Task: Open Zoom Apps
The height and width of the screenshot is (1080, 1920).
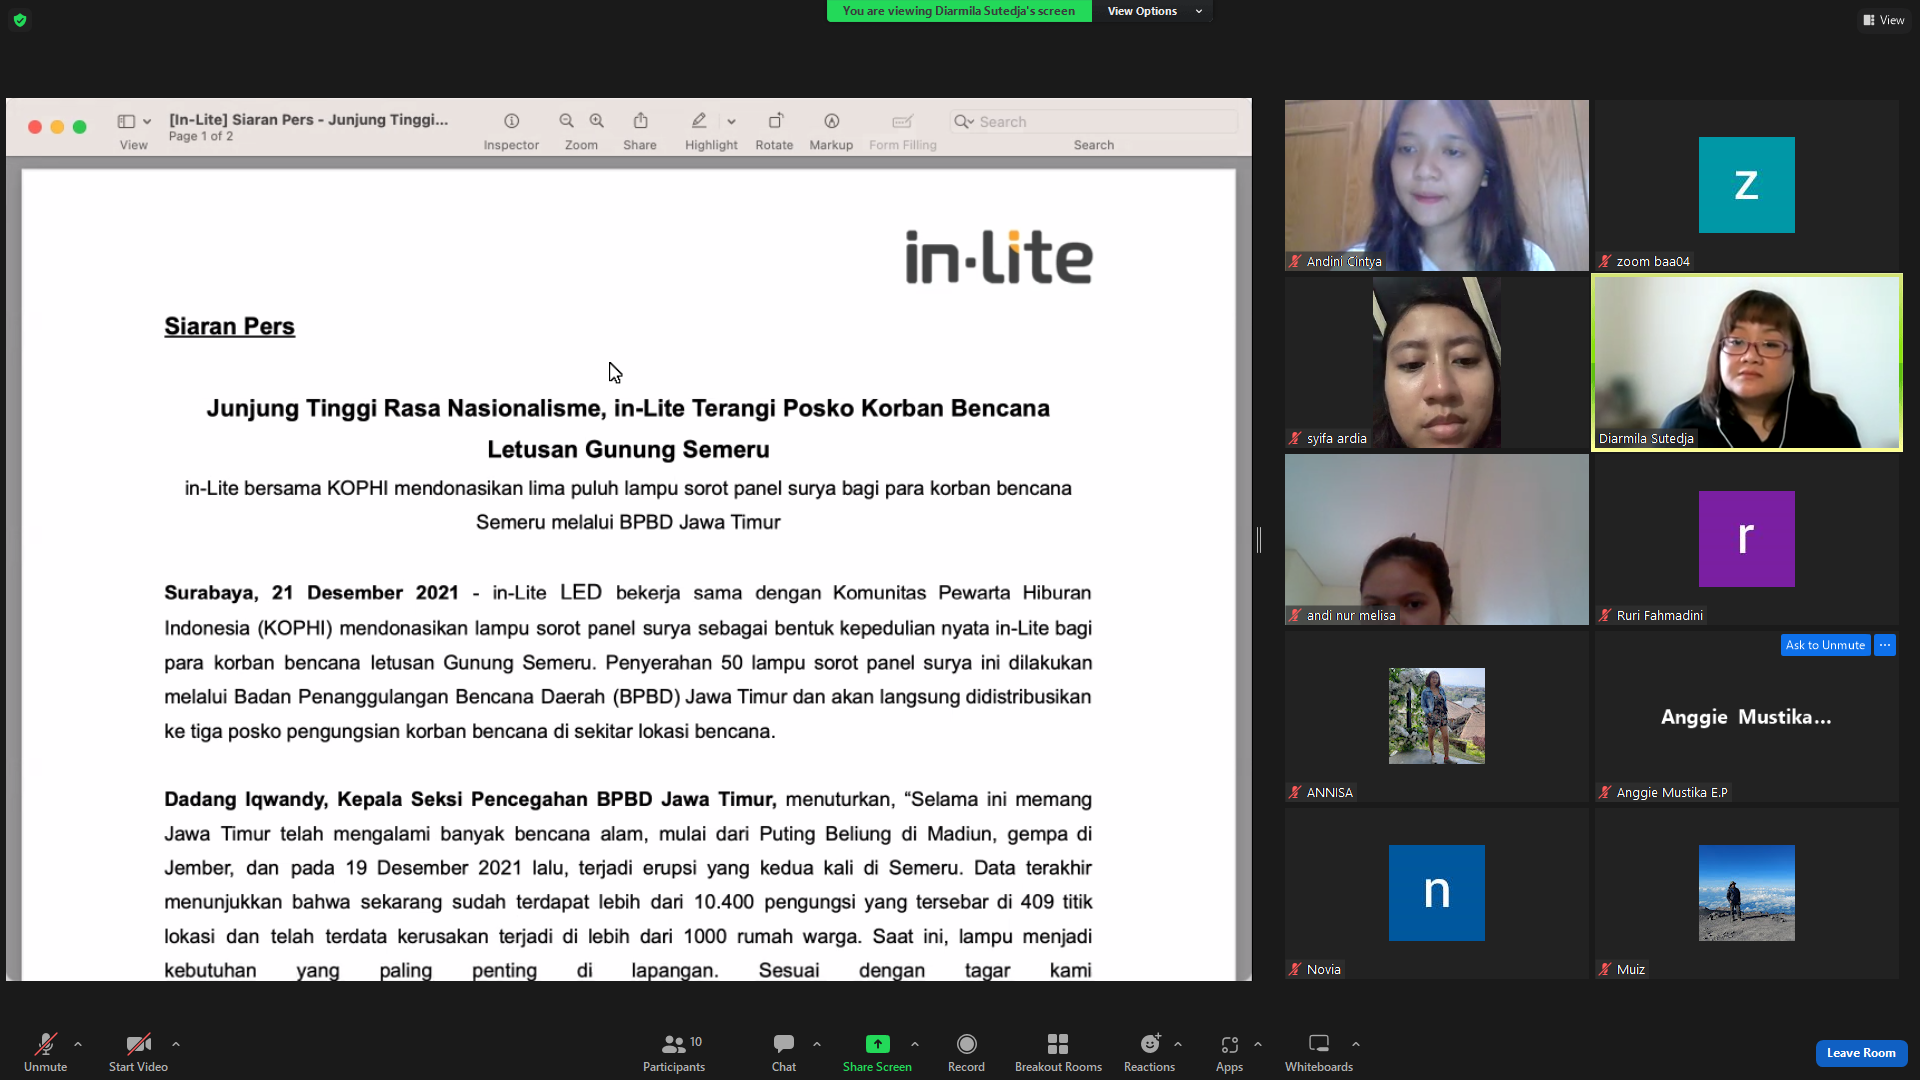Action: pos(1229,1052)
